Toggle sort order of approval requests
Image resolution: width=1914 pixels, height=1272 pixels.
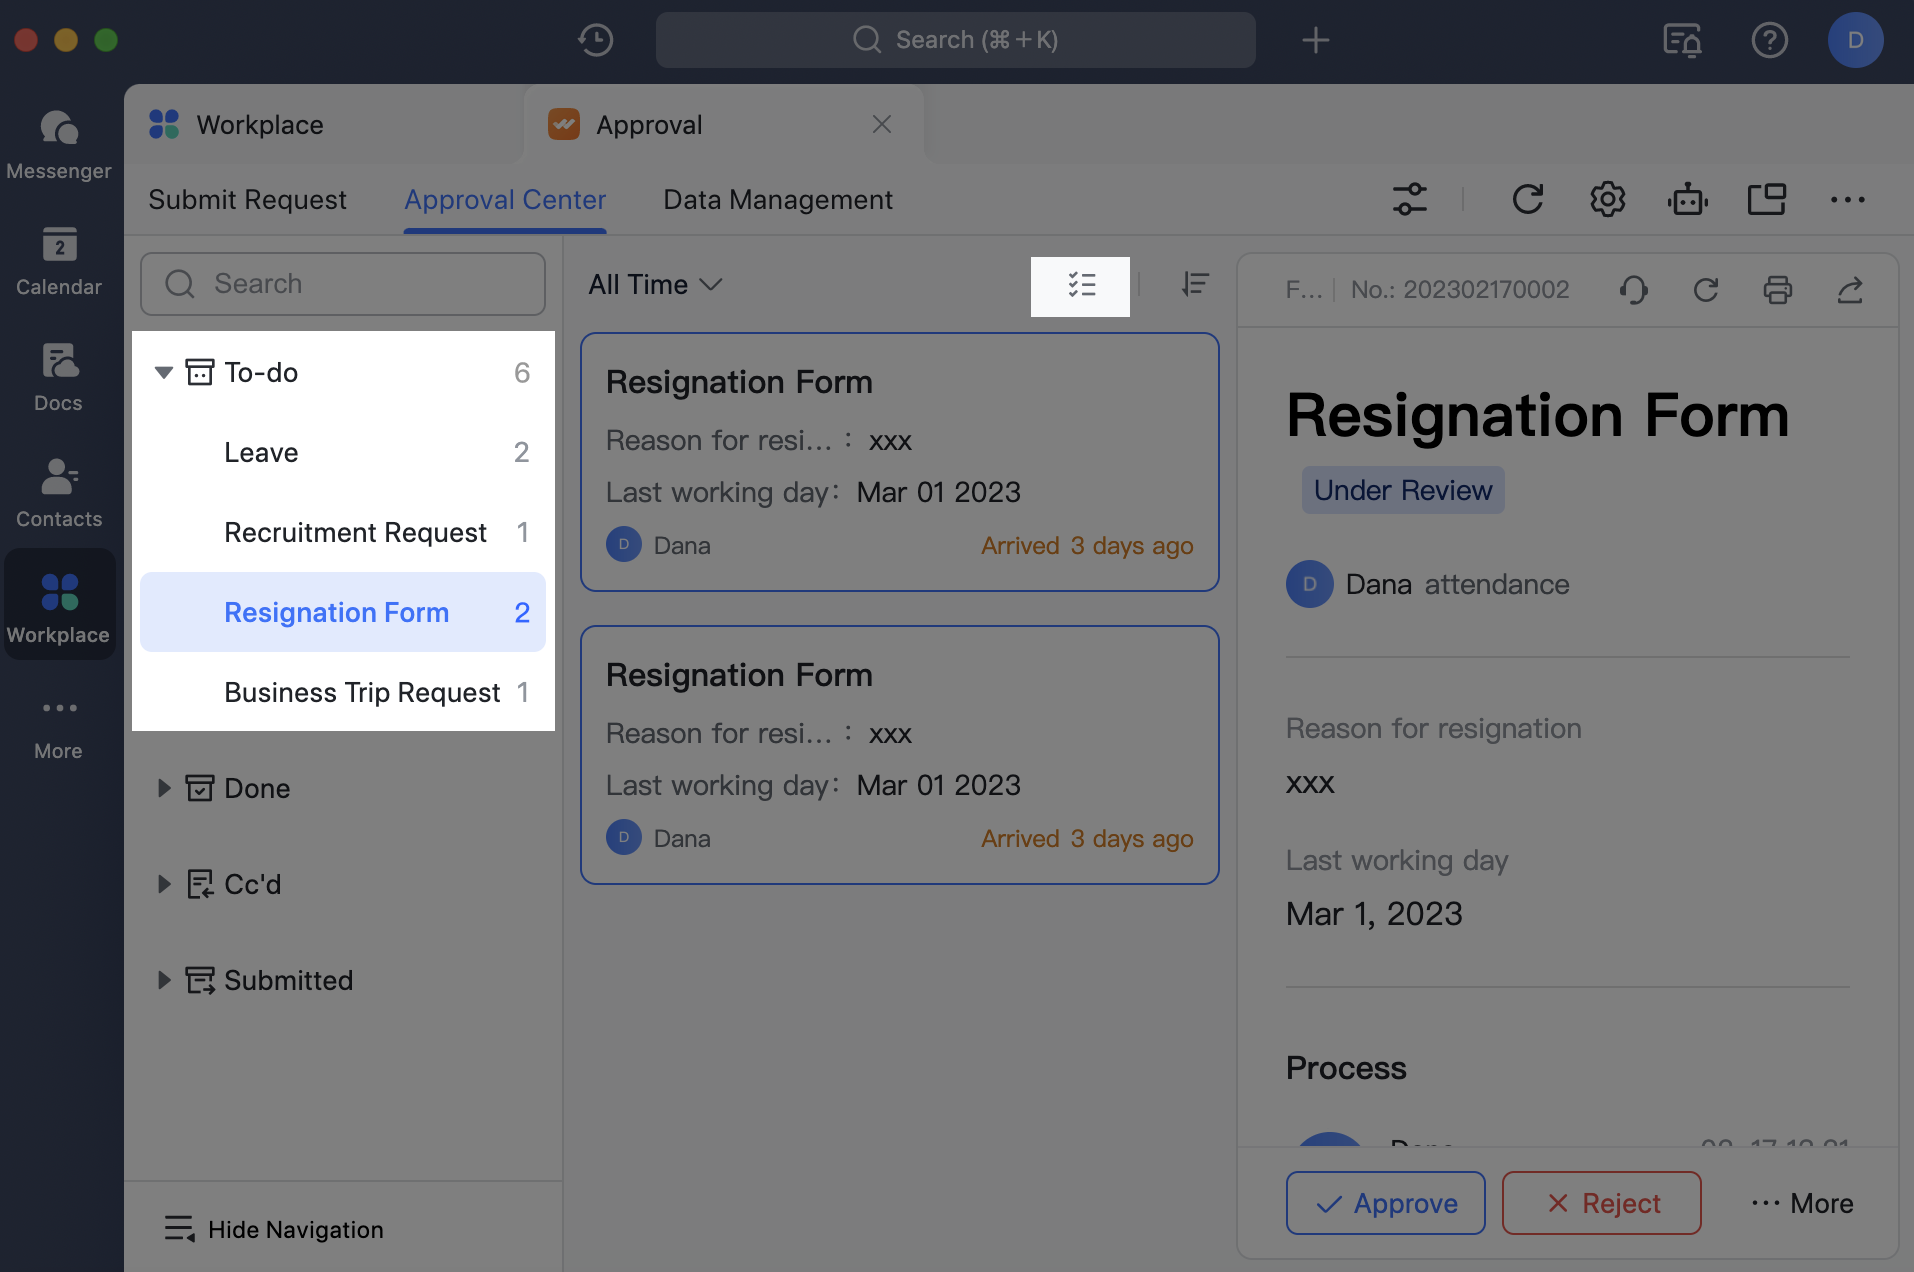[x=1196, y=286]
